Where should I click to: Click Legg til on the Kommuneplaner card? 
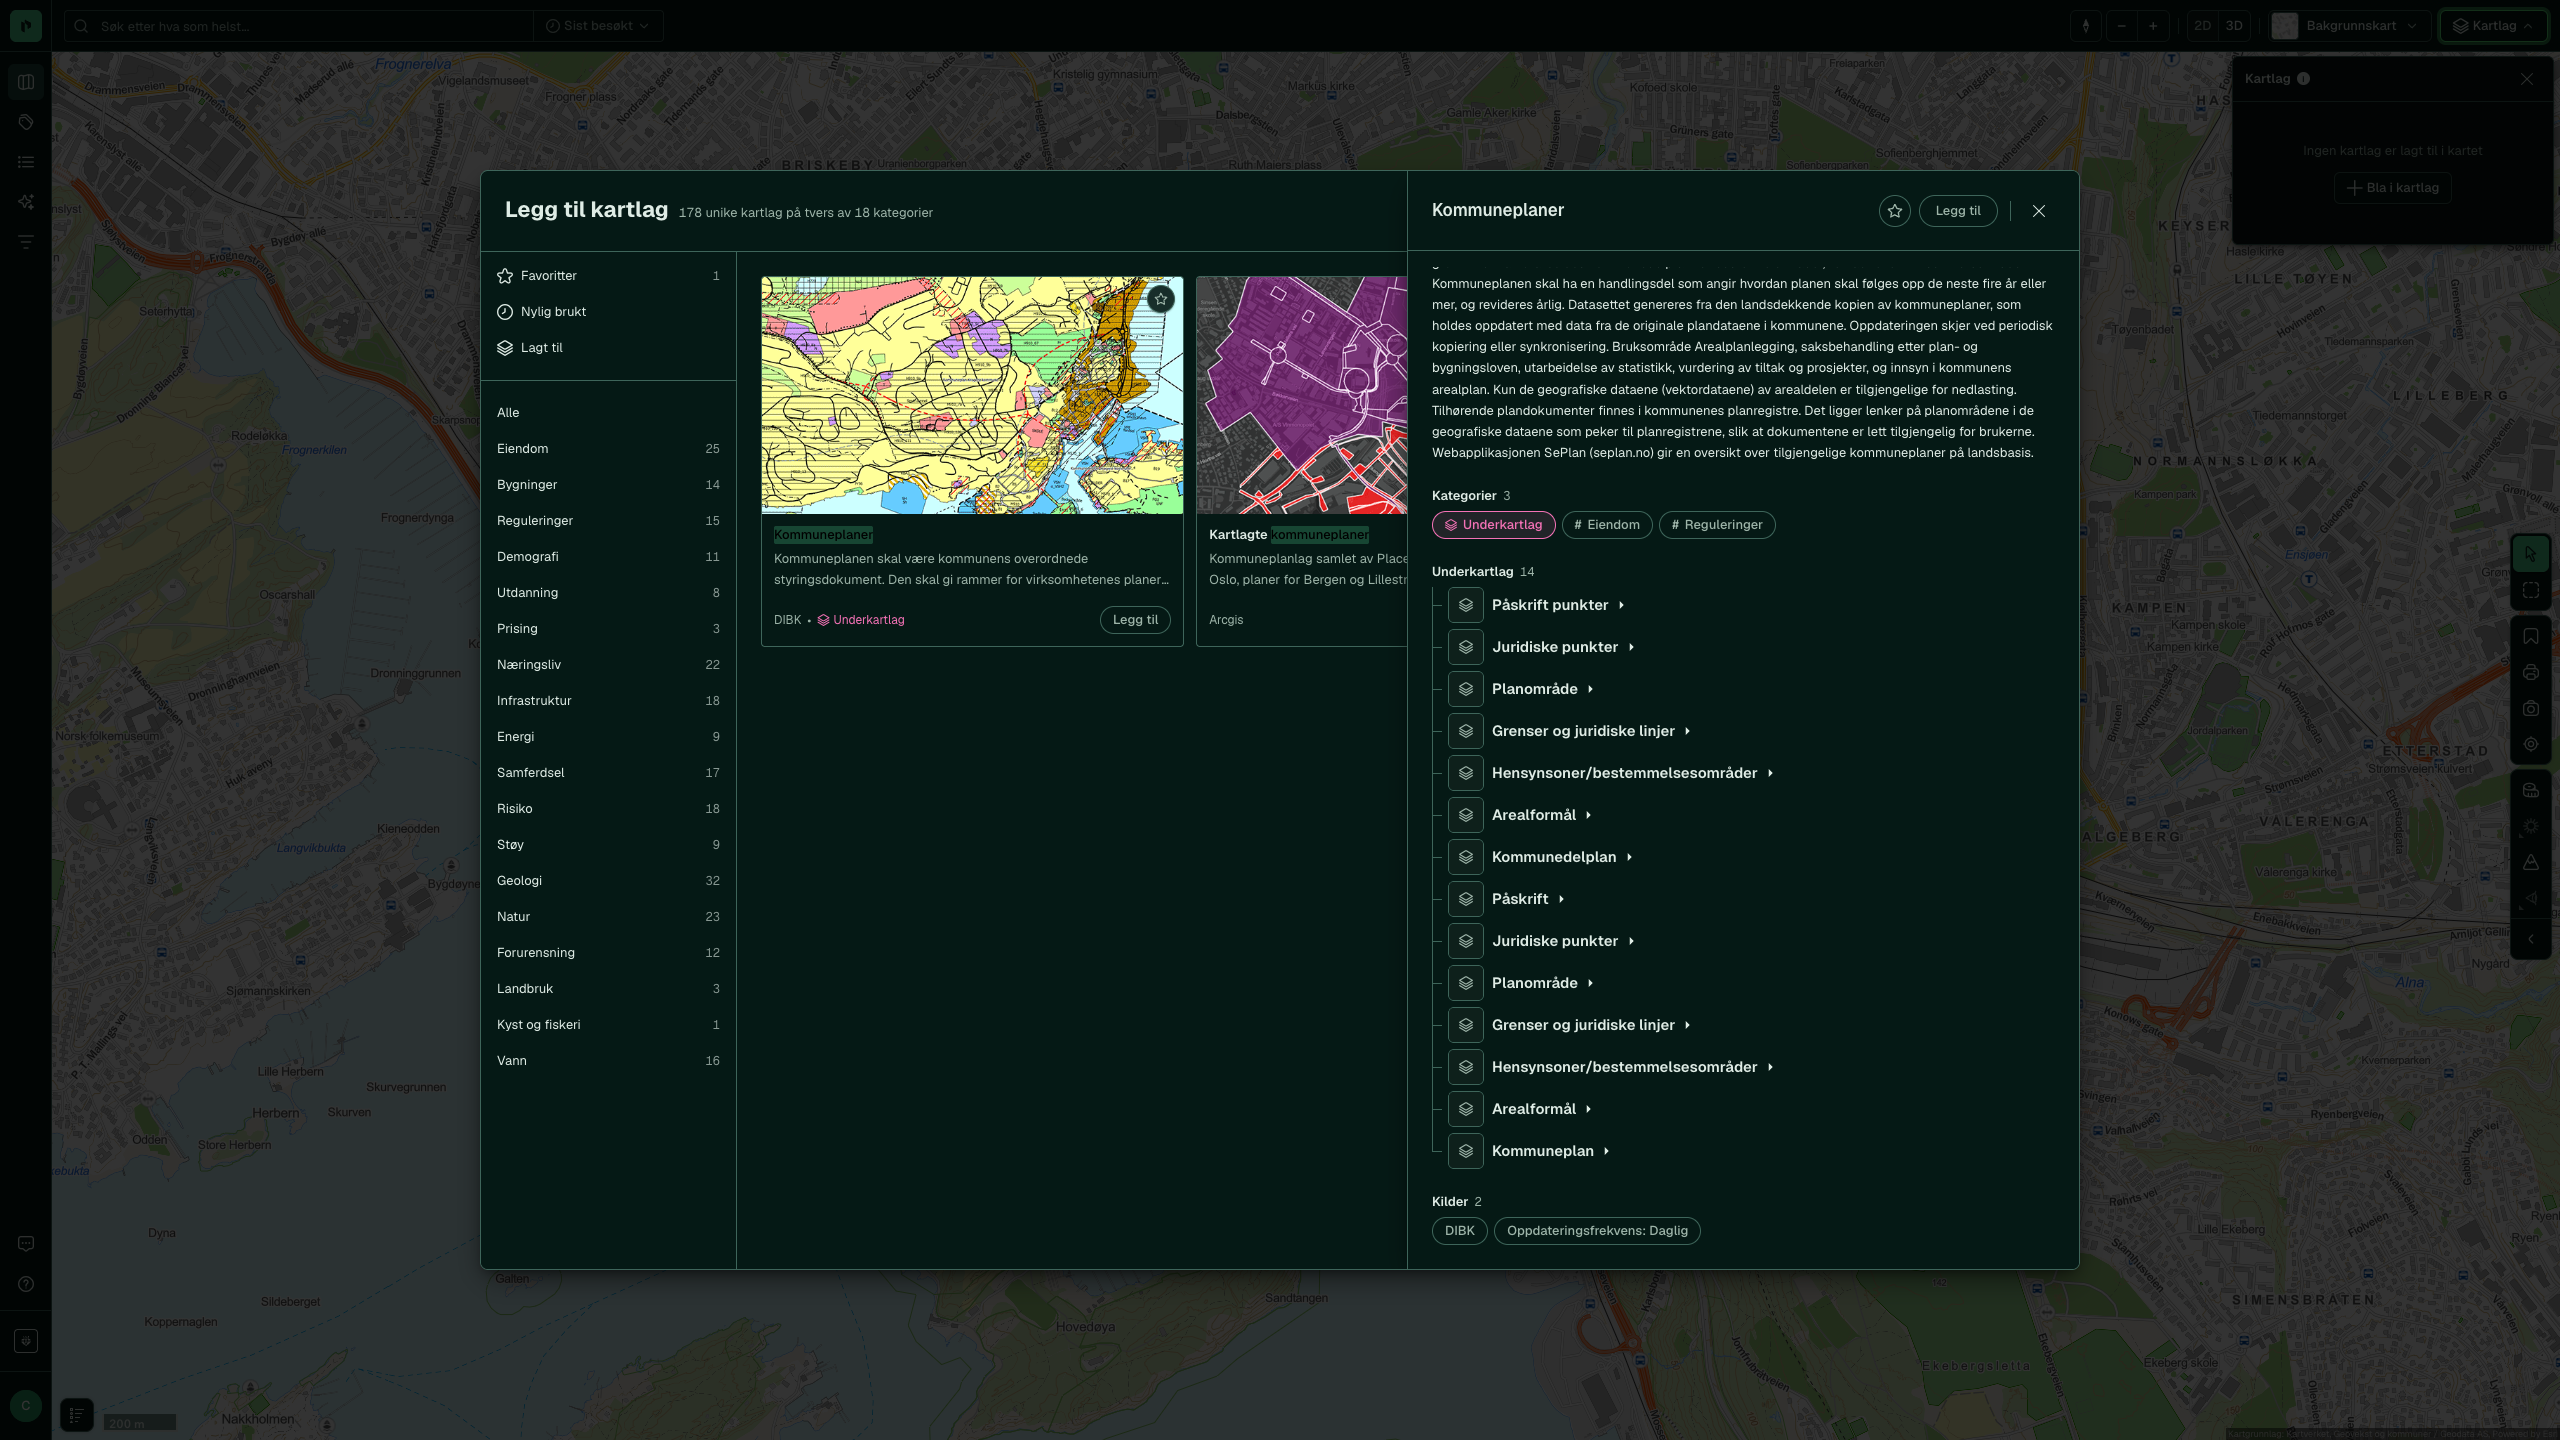(1135, 620)
